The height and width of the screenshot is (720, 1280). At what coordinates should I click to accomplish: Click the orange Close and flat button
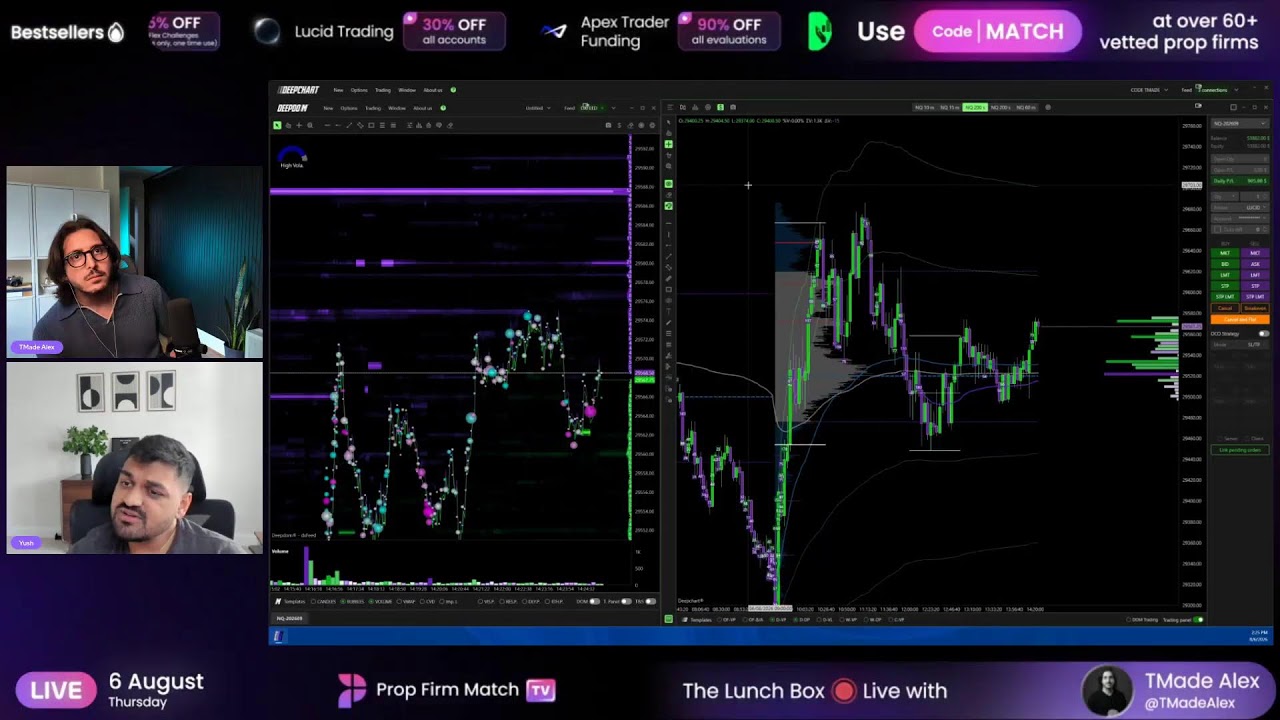click(x=1240, y=319)
